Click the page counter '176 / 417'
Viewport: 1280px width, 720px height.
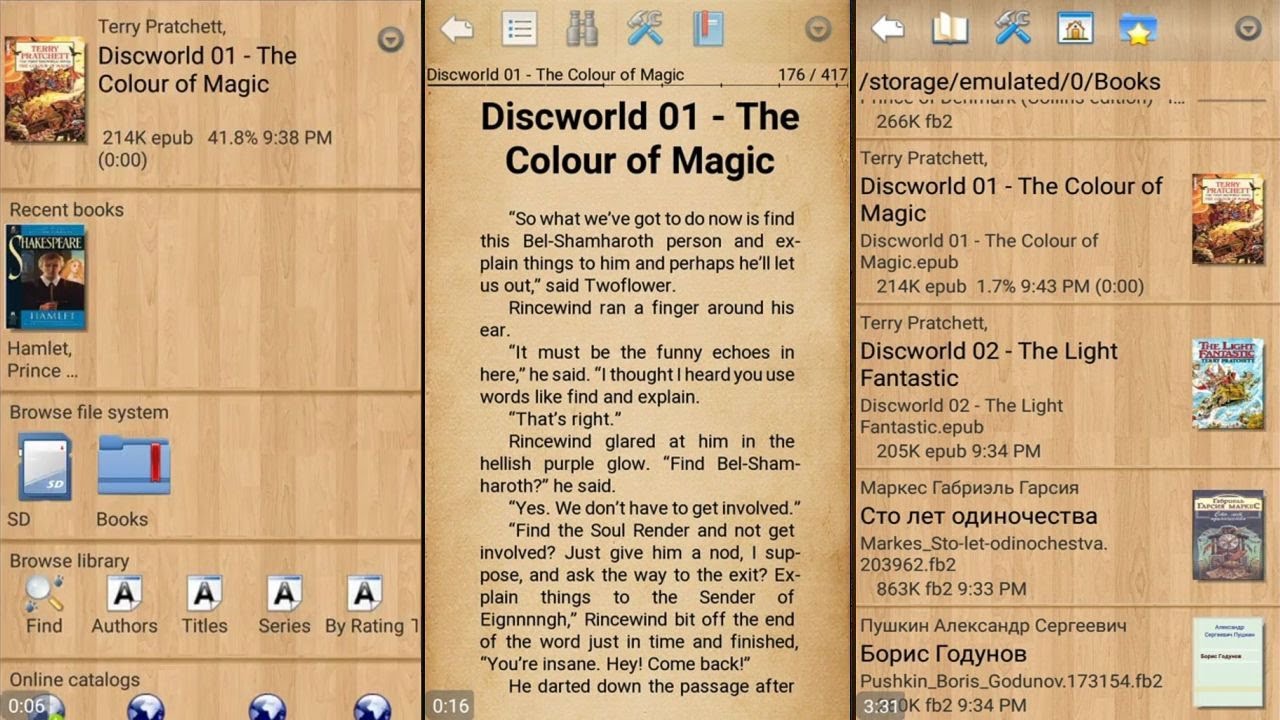click(x=812, y=75)
